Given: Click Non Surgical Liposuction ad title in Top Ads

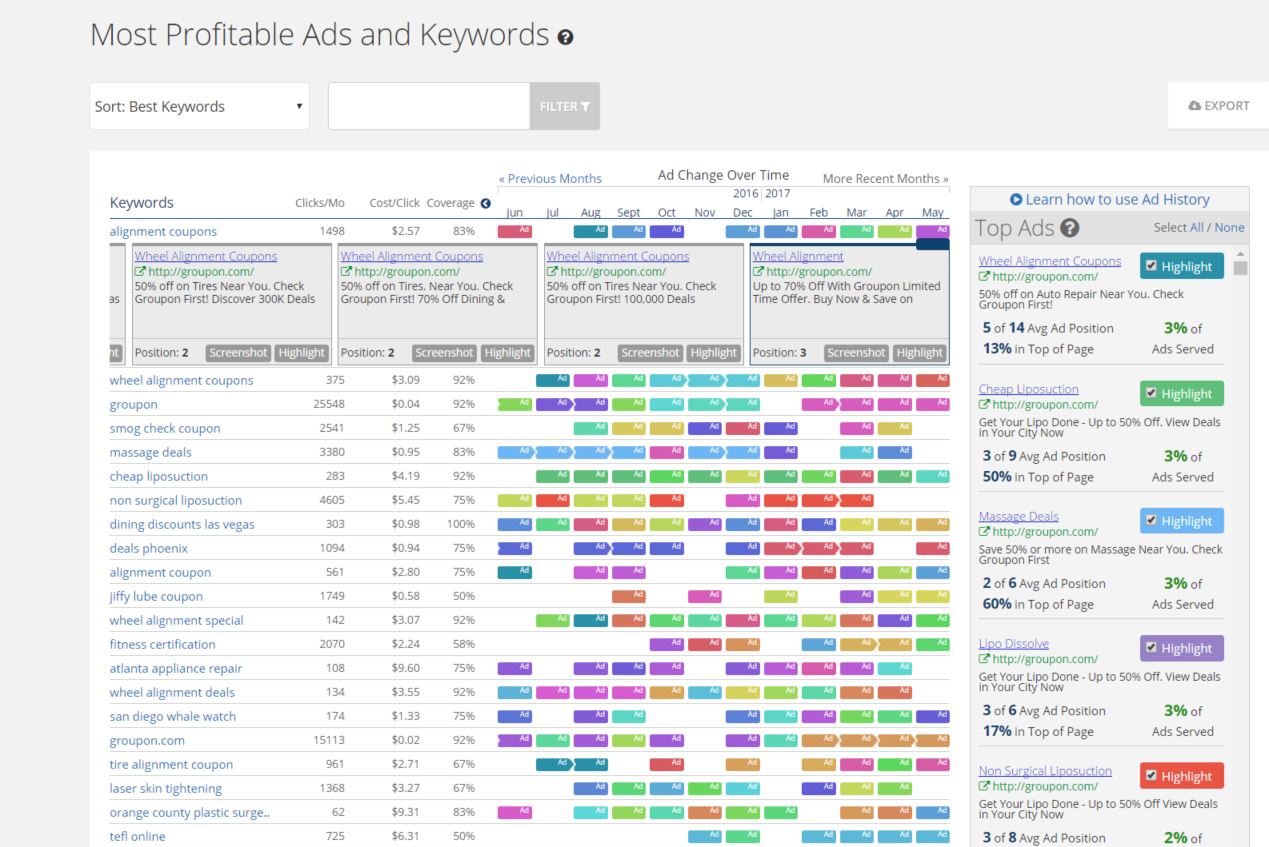Looking at the screenshot, I should pyautogui.click(x=1045, y=771).
